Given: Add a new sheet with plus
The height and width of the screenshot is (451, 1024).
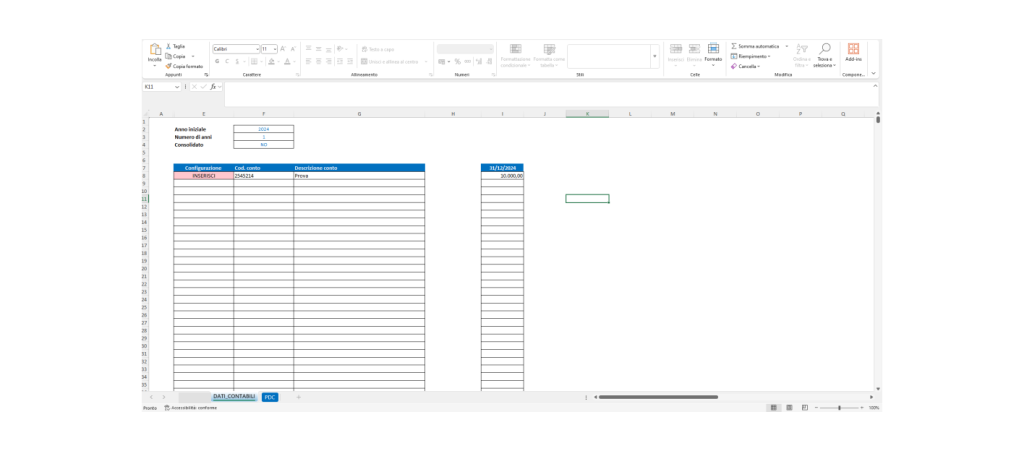Looking at the screenshot, I should pyautogui.click(x=298, y=397).
